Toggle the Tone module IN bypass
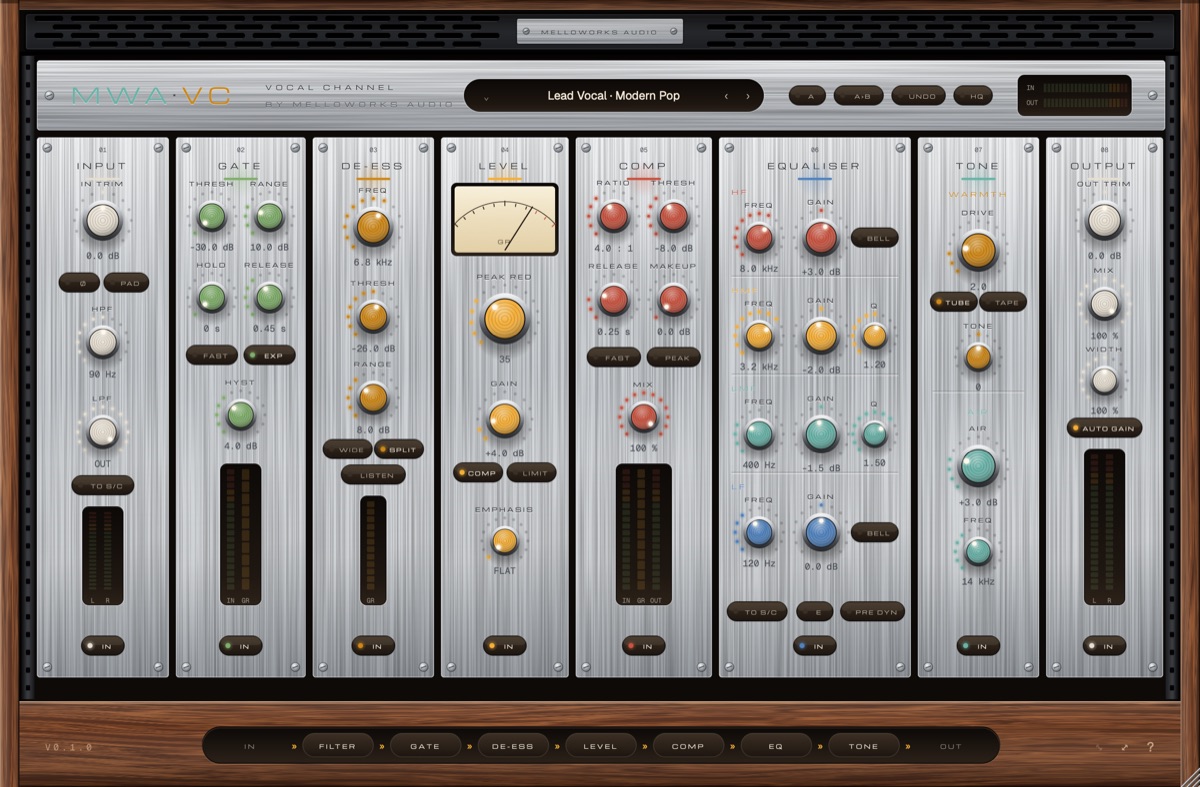 (978, 647)
